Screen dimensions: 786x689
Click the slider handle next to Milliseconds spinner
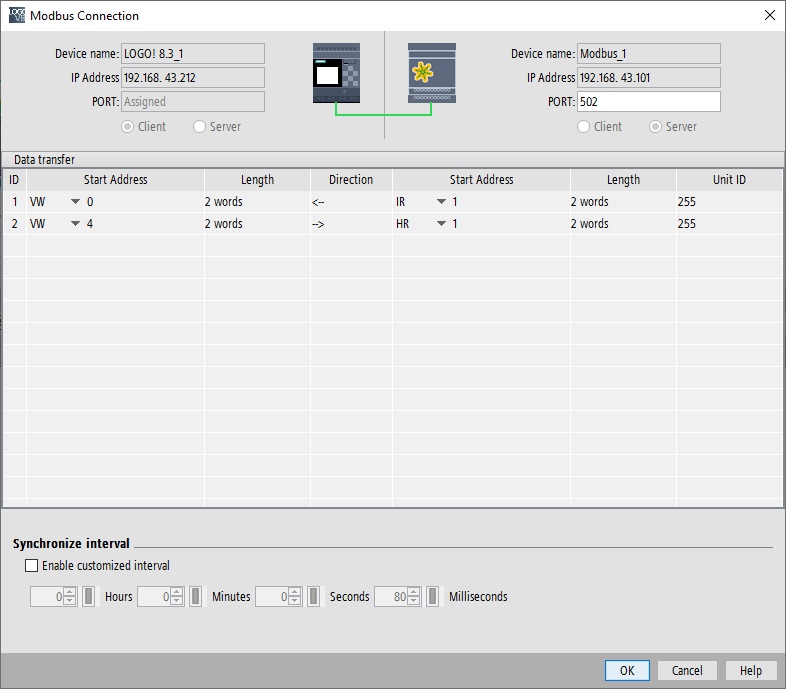(x=432, y=596)
